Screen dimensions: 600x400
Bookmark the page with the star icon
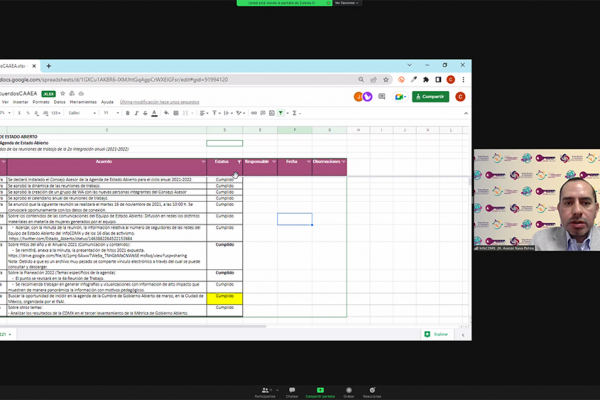(386, 80)
